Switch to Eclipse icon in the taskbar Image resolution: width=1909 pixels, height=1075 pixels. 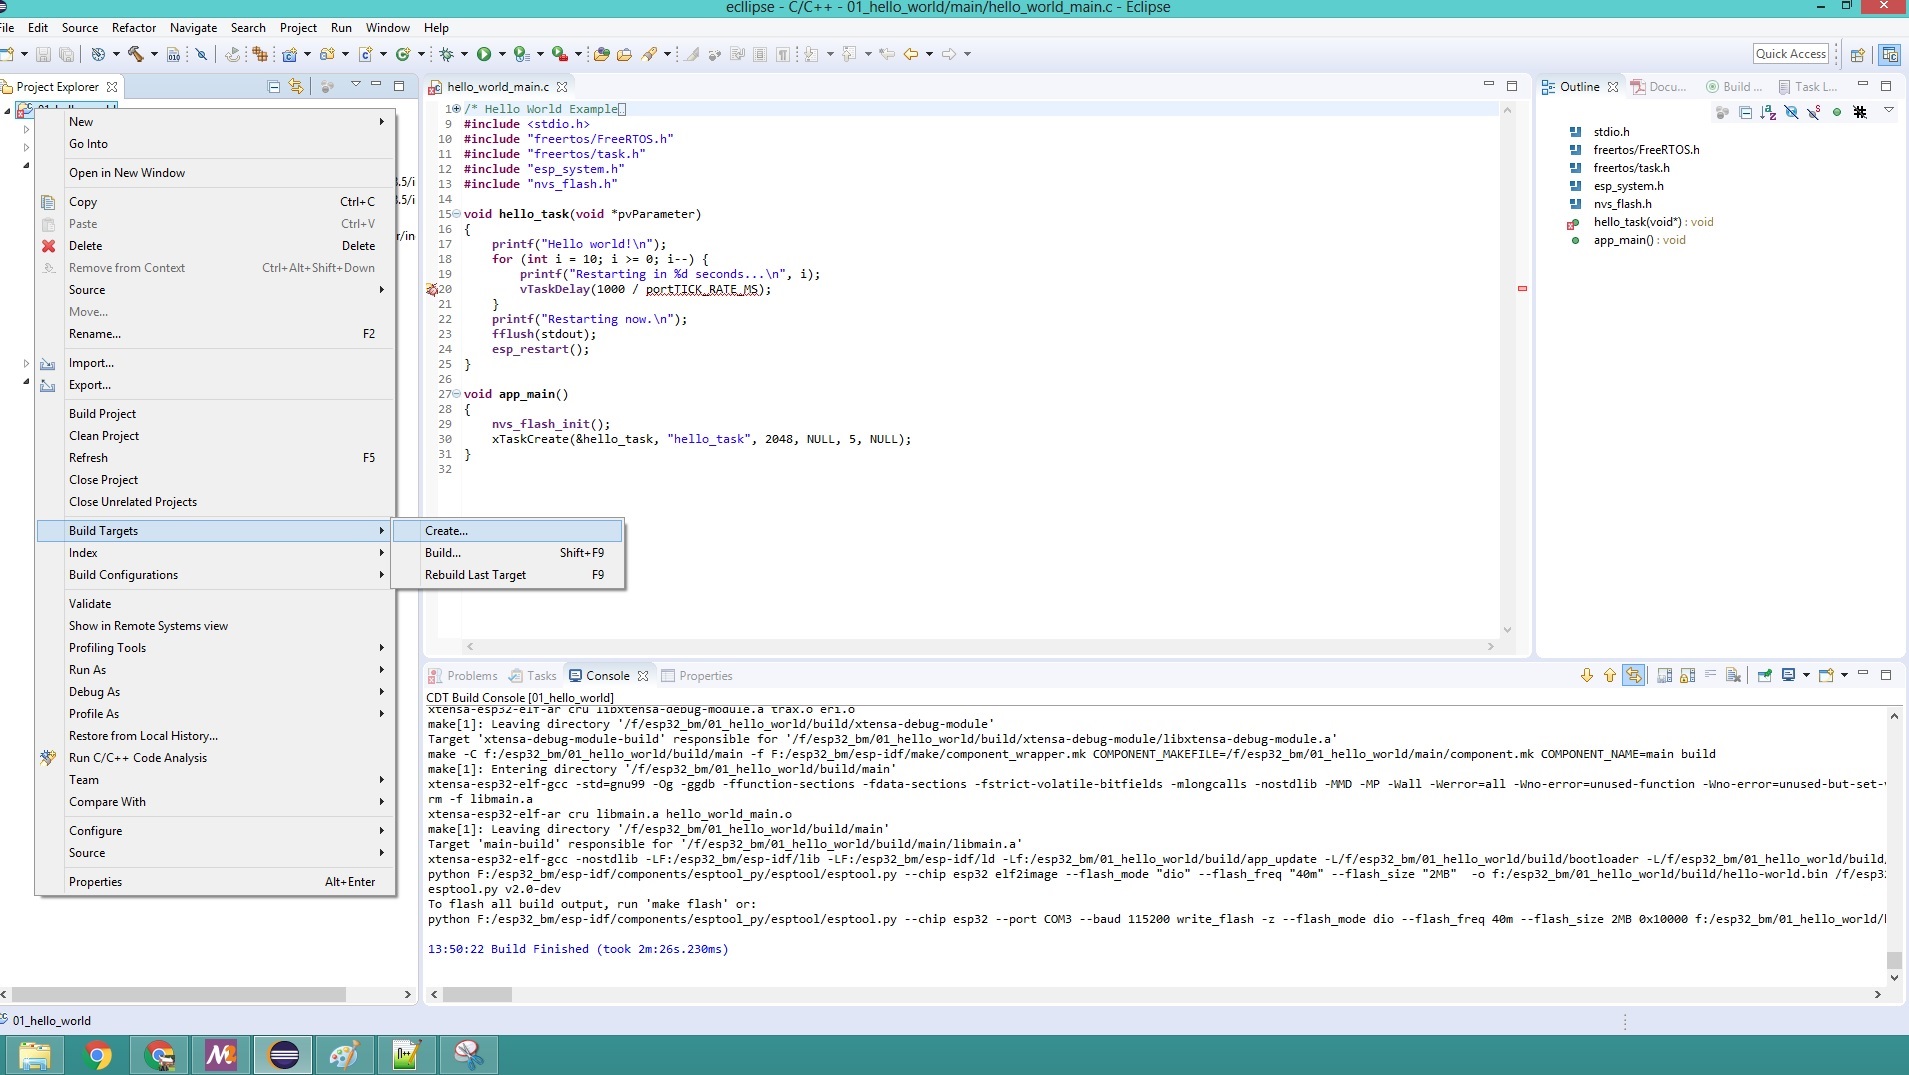284,1055
